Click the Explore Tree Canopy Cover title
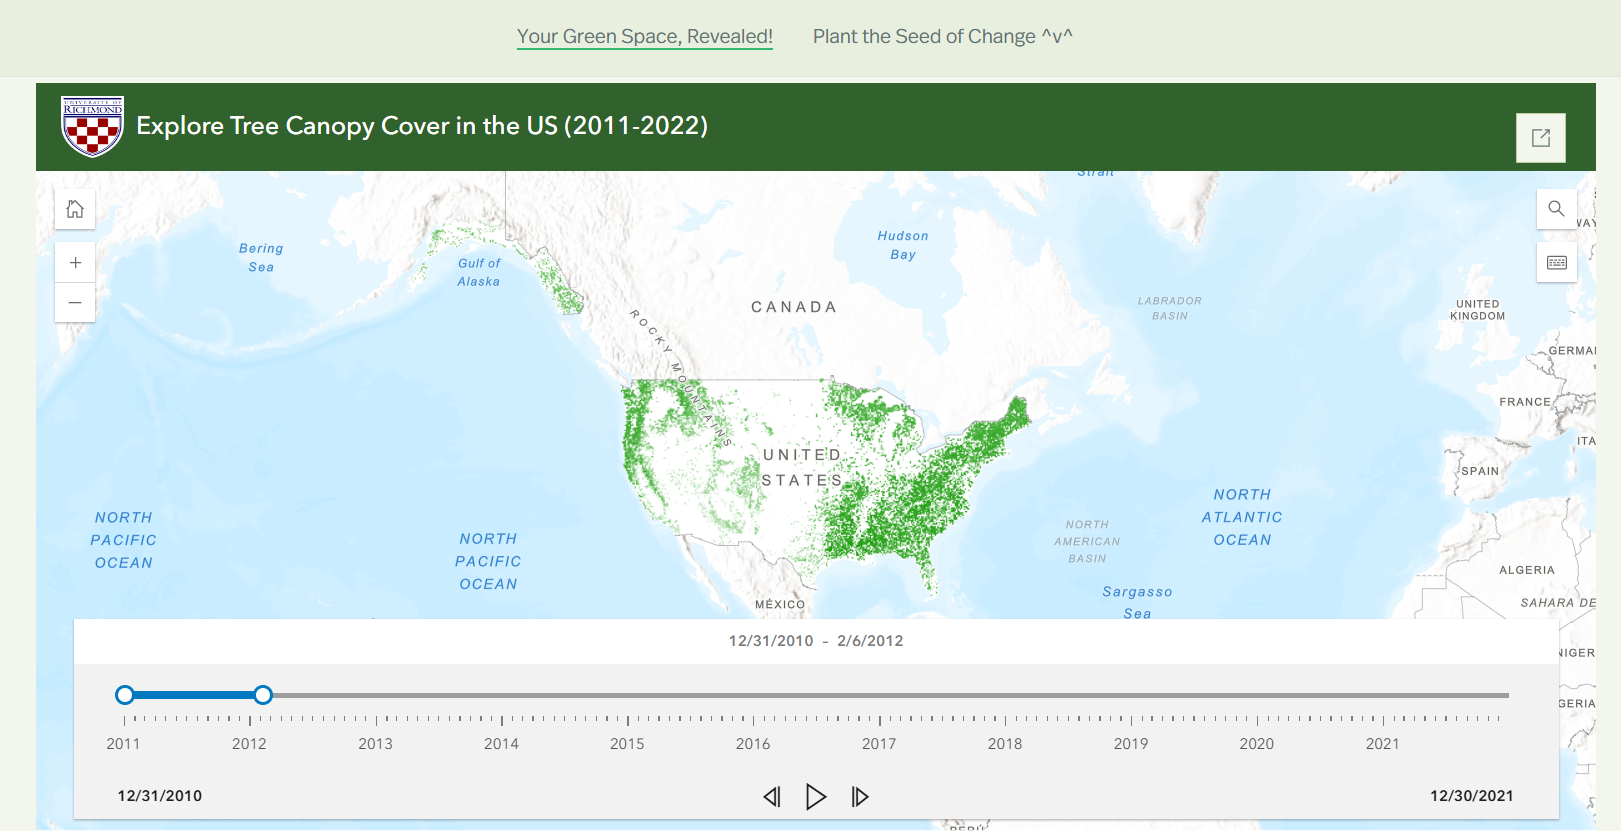This screenshot has height=831, width=1621. 422,126
